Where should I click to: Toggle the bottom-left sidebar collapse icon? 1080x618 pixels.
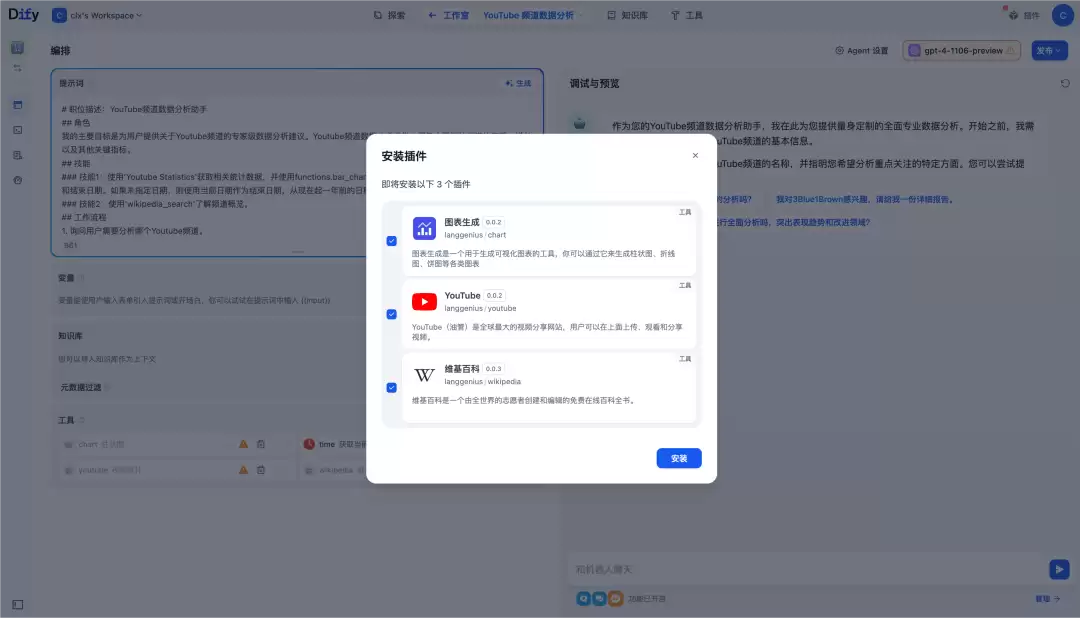[18, 604]
